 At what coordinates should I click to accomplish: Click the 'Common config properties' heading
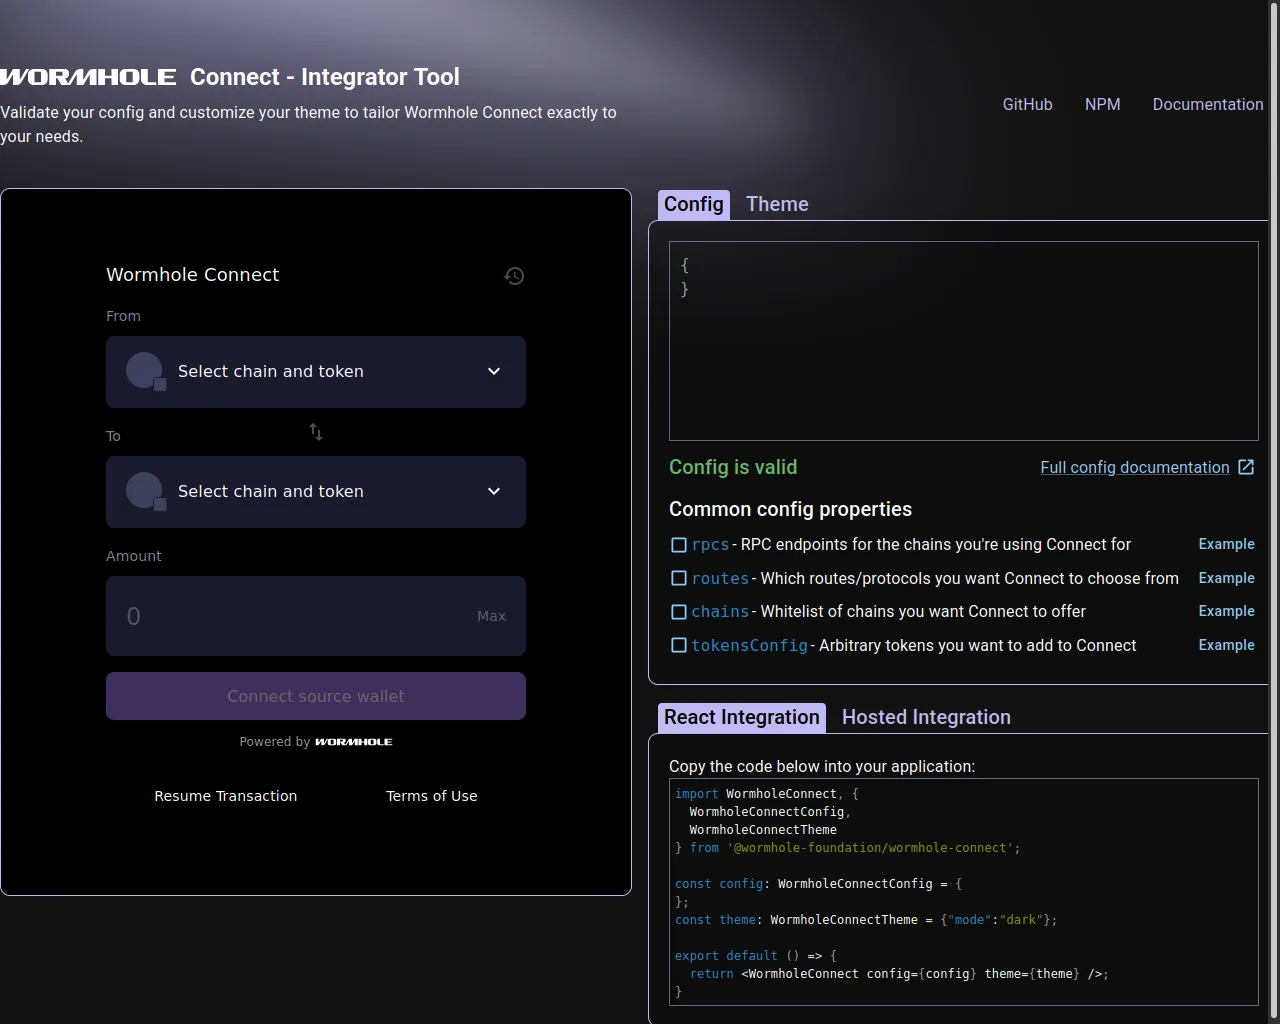[x=790, y=509]
